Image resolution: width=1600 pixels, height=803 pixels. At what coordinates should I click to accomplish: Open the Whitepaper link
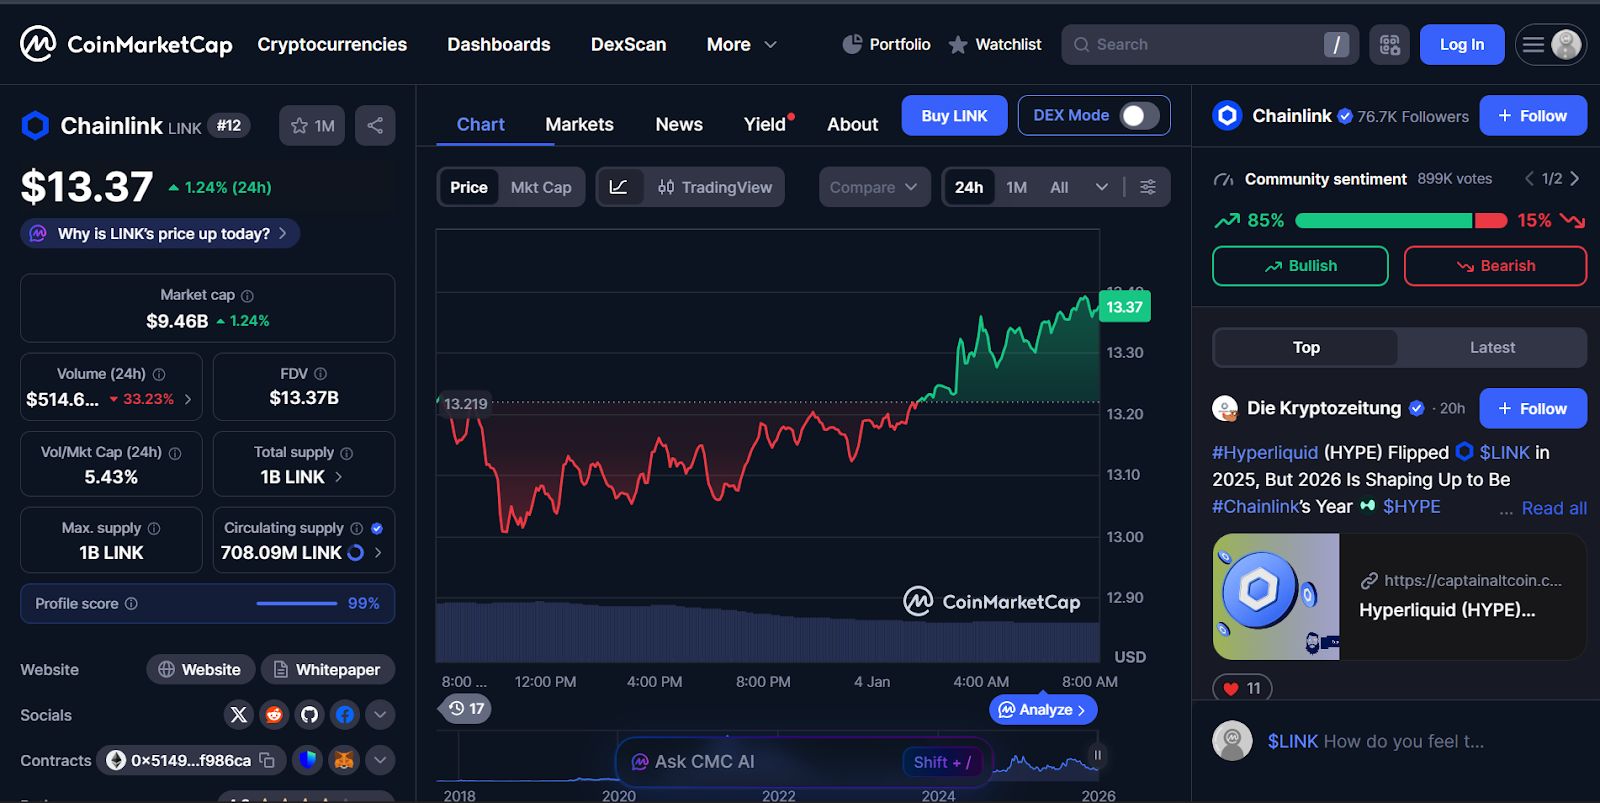point(328,670)
